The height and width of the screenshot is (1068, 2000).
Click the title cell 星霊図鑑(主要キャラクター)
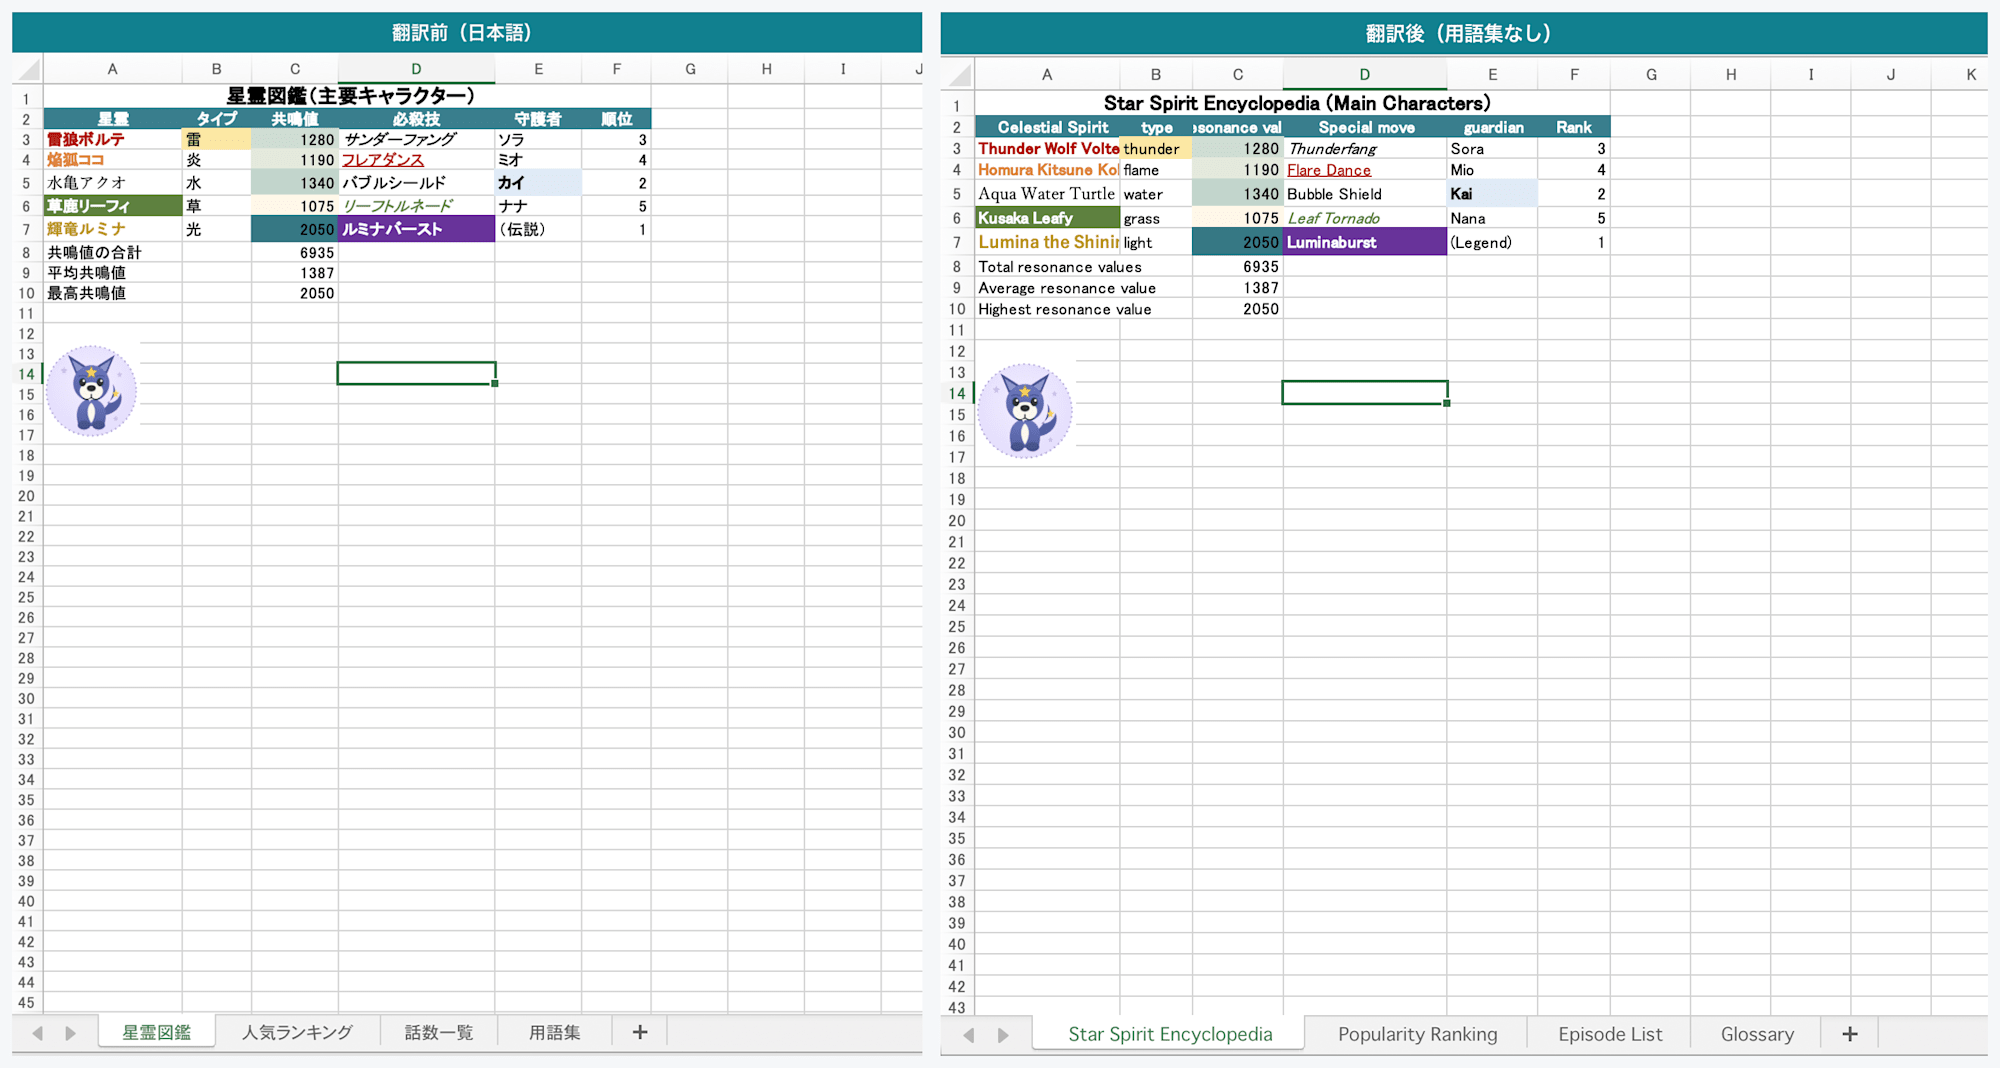[x=347, y=96]
